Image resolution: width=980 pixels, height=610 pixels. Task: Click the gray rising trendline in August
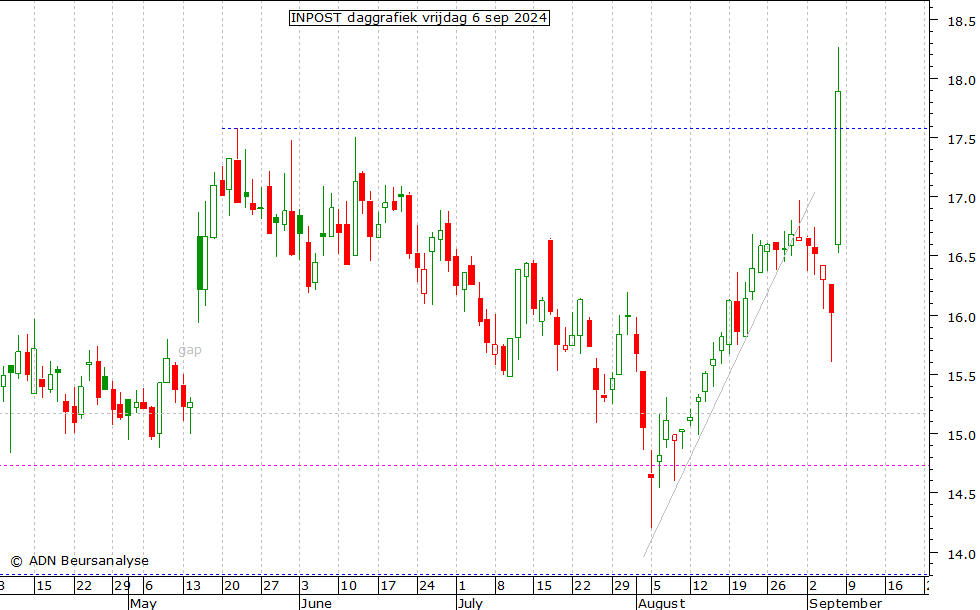click(x=729, y=374)
